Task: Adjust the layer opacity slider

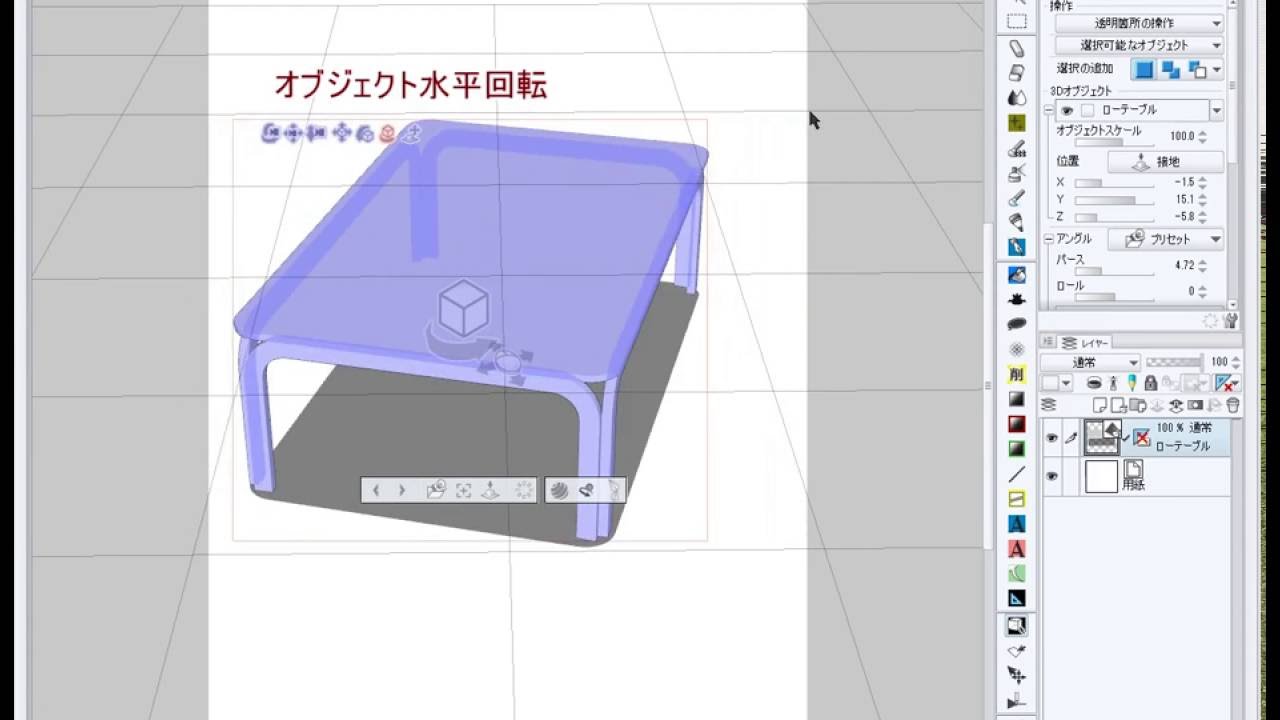Action: click(1173, 362)
